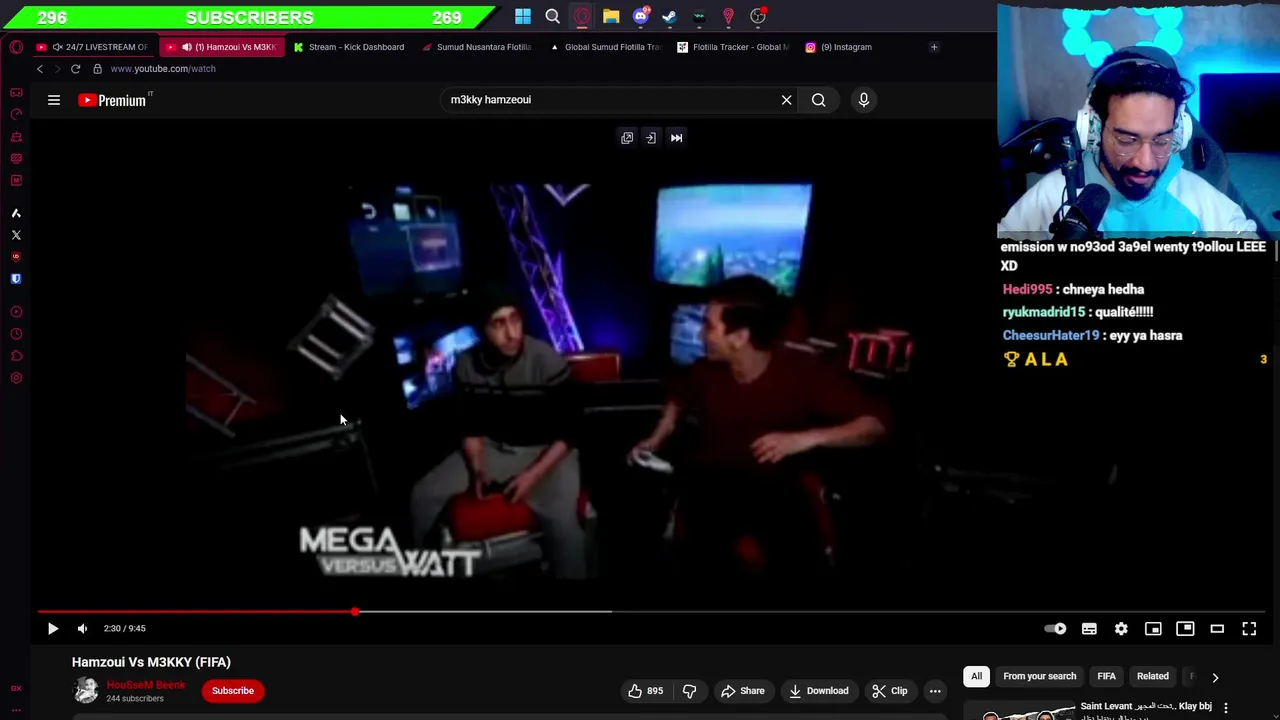Switch to theater mode
1280x720 pixels.
(1217, 628)
